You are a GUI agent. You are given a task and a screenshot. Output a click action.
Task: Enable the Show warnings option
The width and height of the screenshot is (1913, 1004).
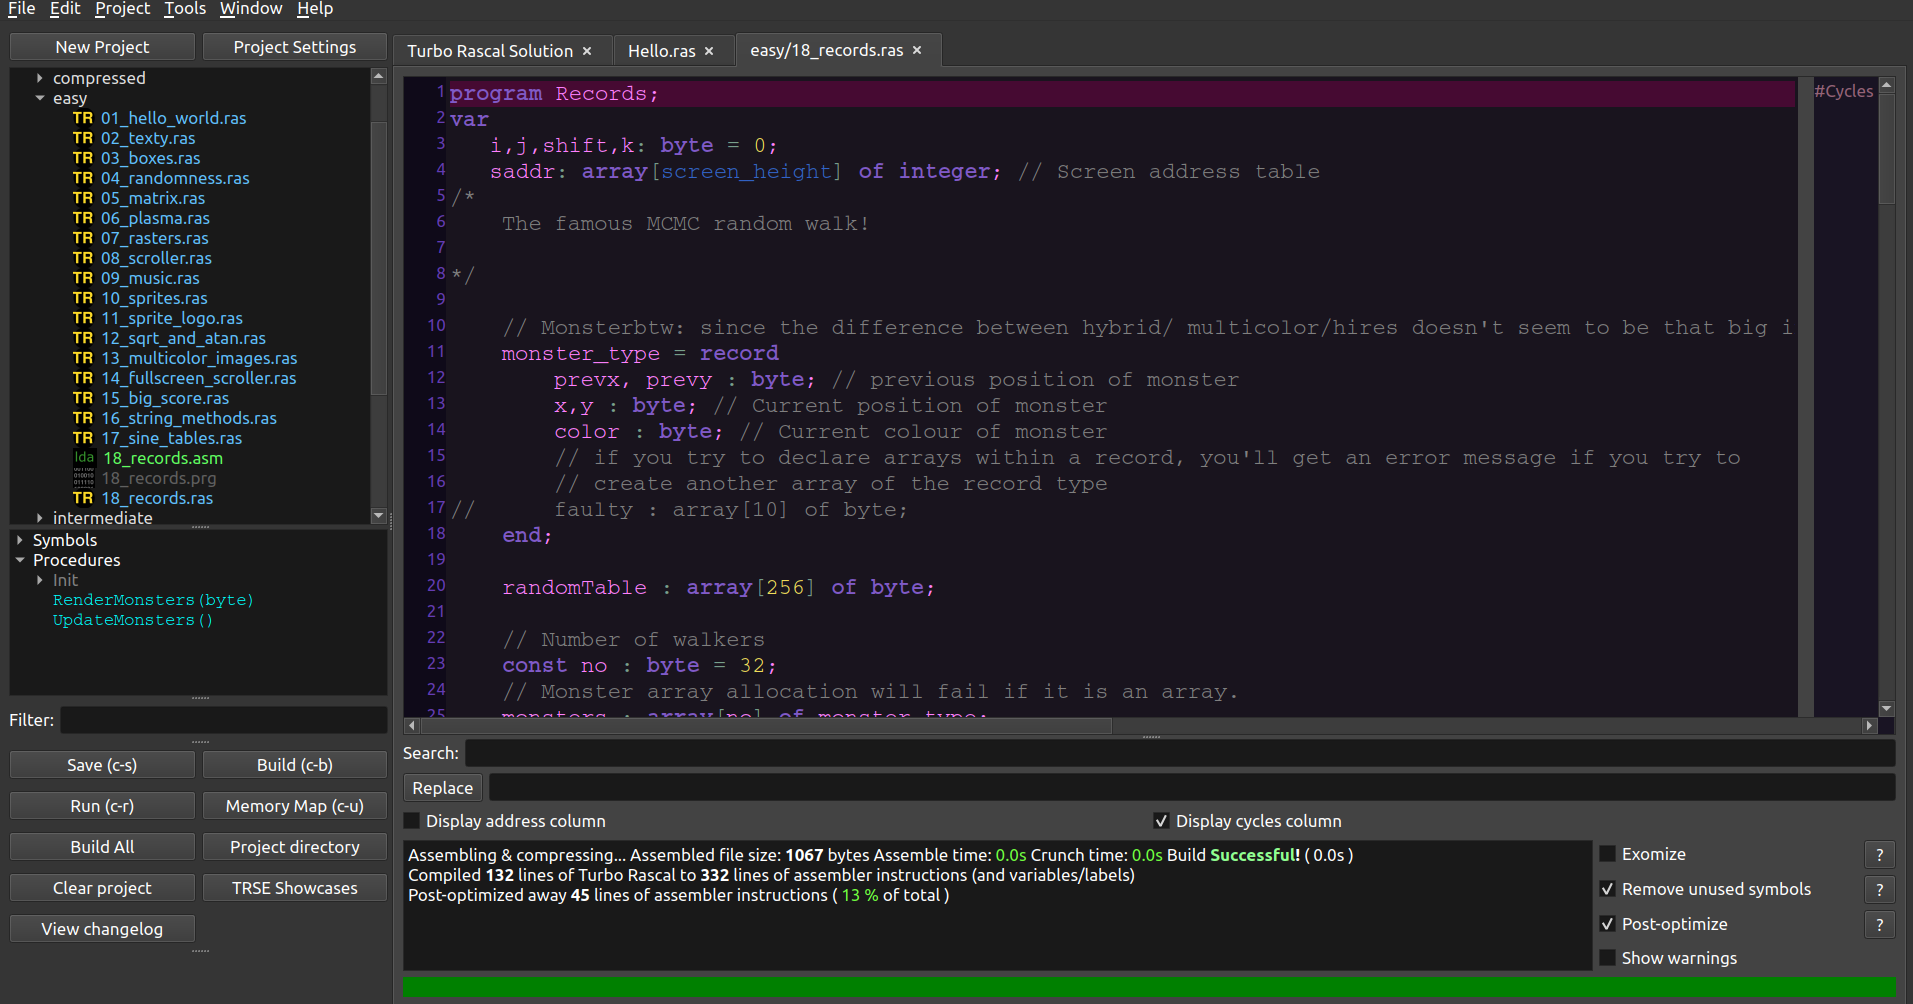1607,957
